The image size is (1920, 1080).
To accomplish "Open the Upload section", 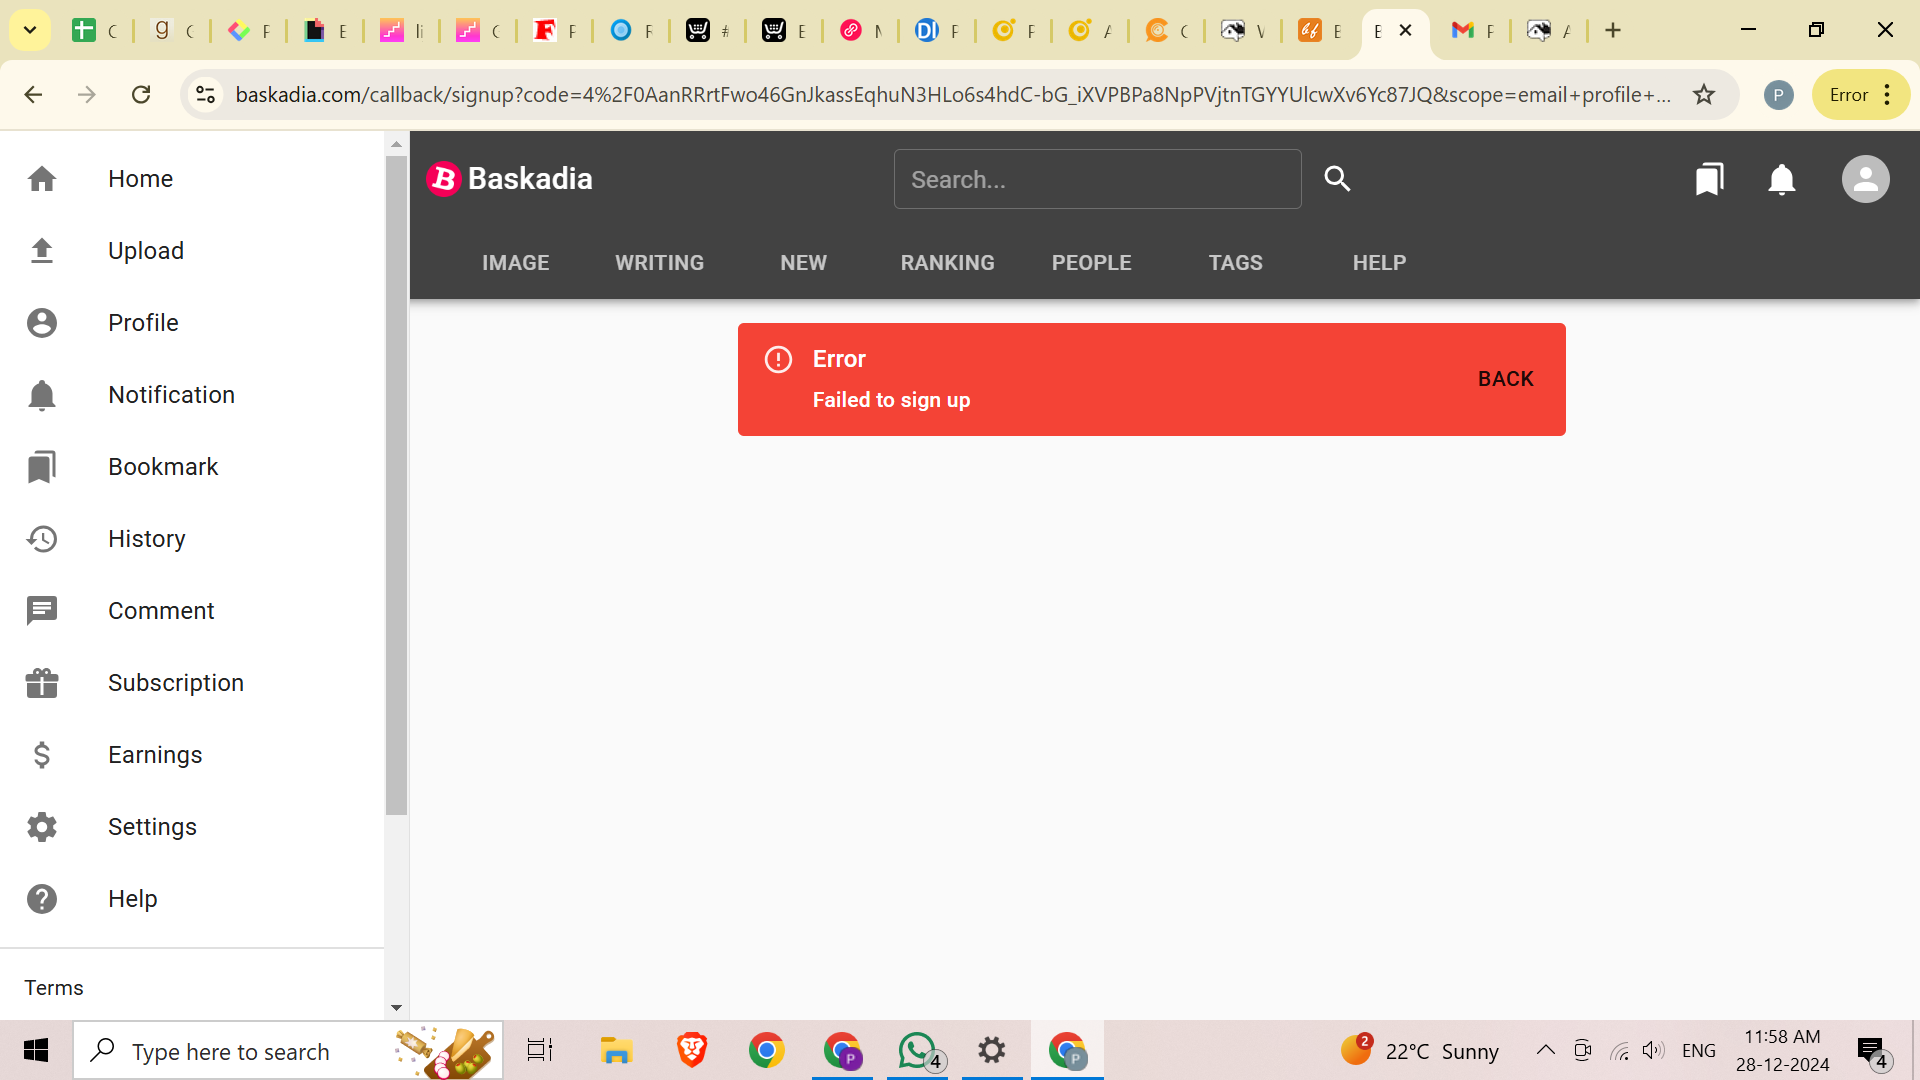I will (x=146, y=251).
